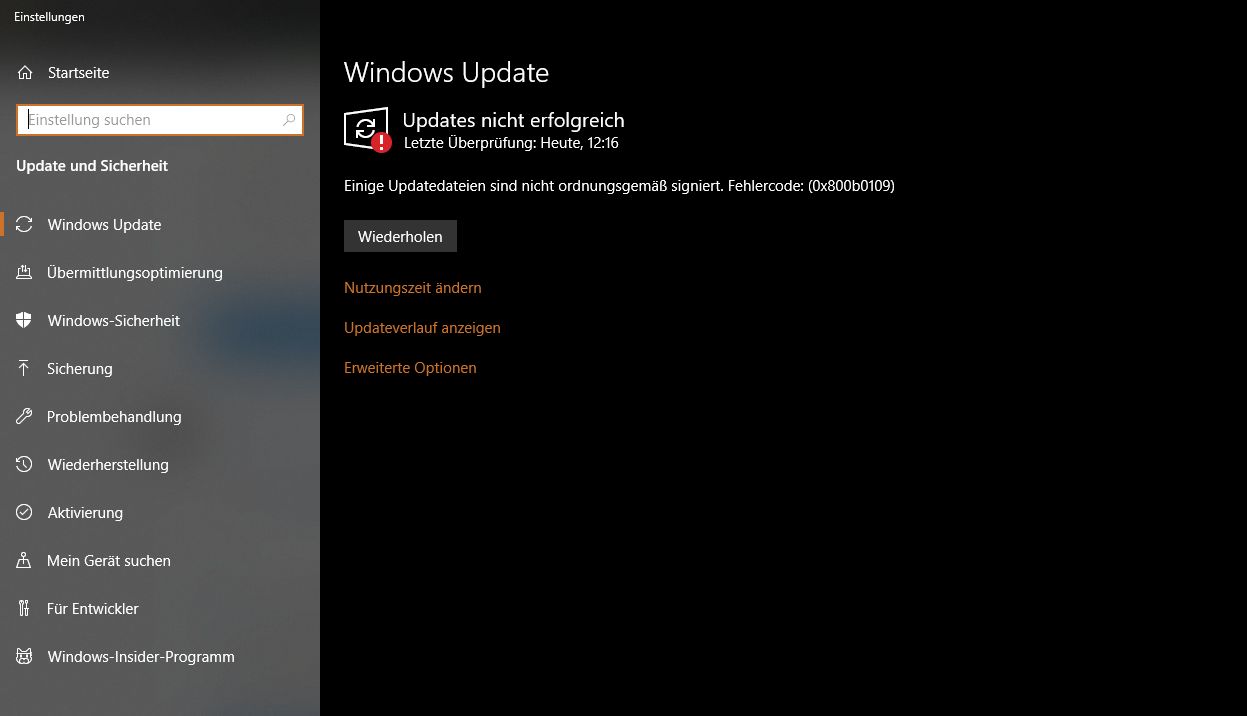Click the Aktivierung checkmark circle icon

25,513
